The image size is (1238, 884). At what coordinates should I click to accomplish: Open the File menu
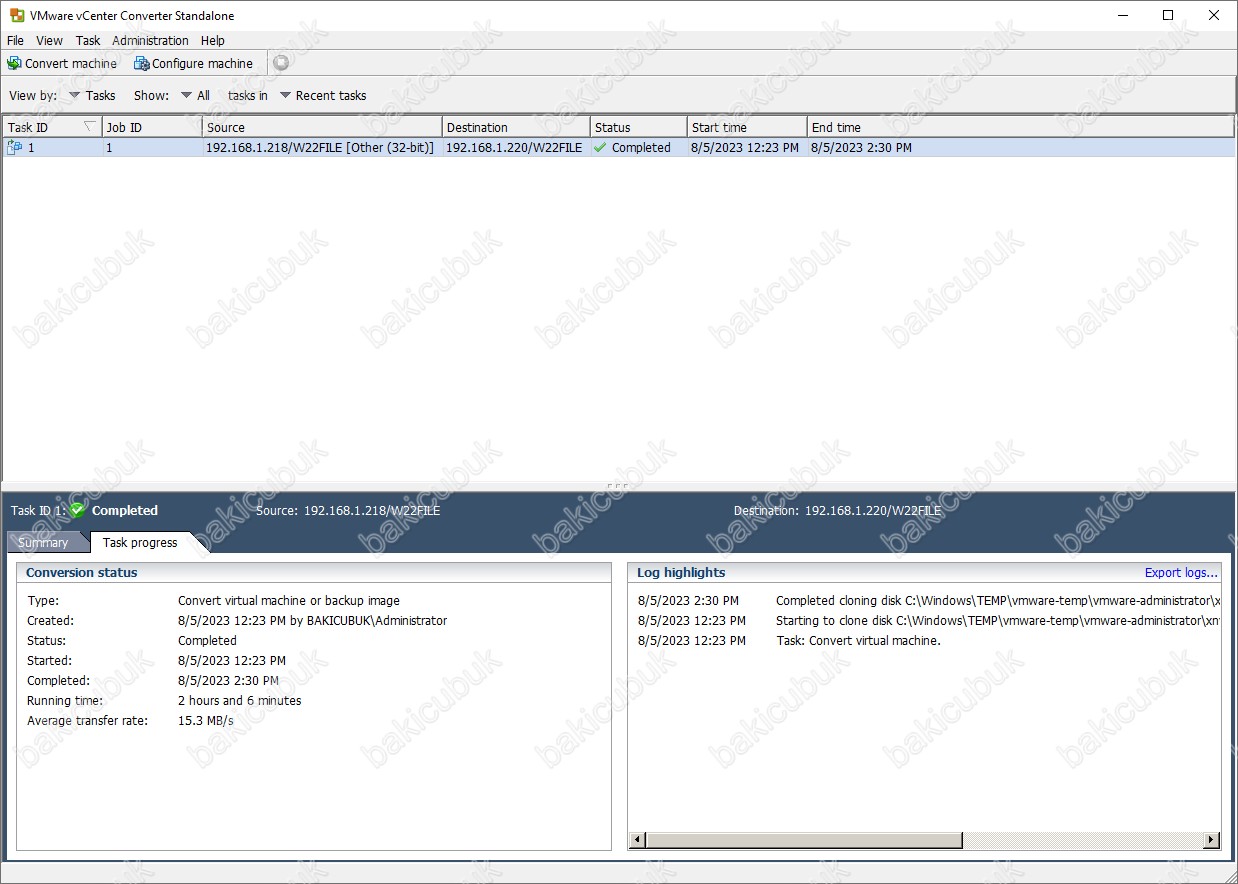coord(15,40)
